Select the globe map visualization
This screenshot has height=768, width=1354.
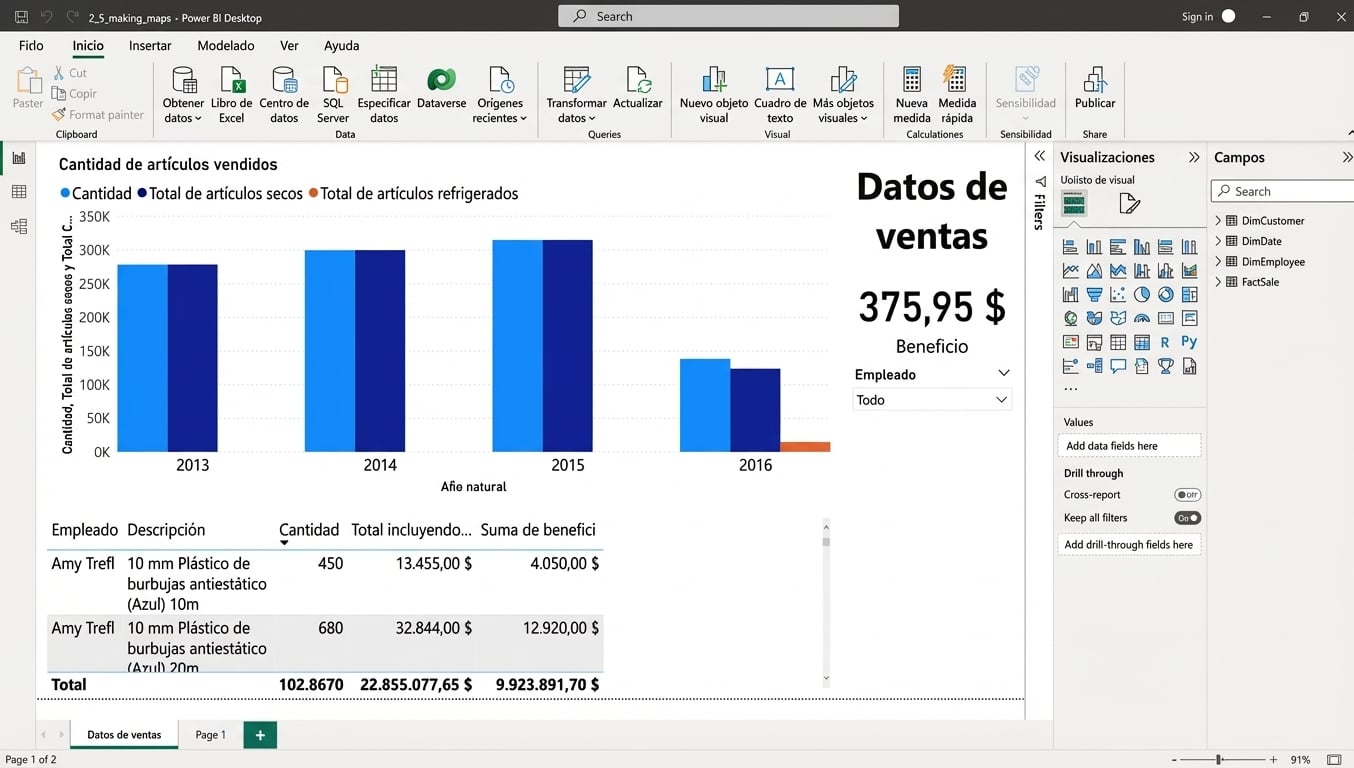(1070, 318)
